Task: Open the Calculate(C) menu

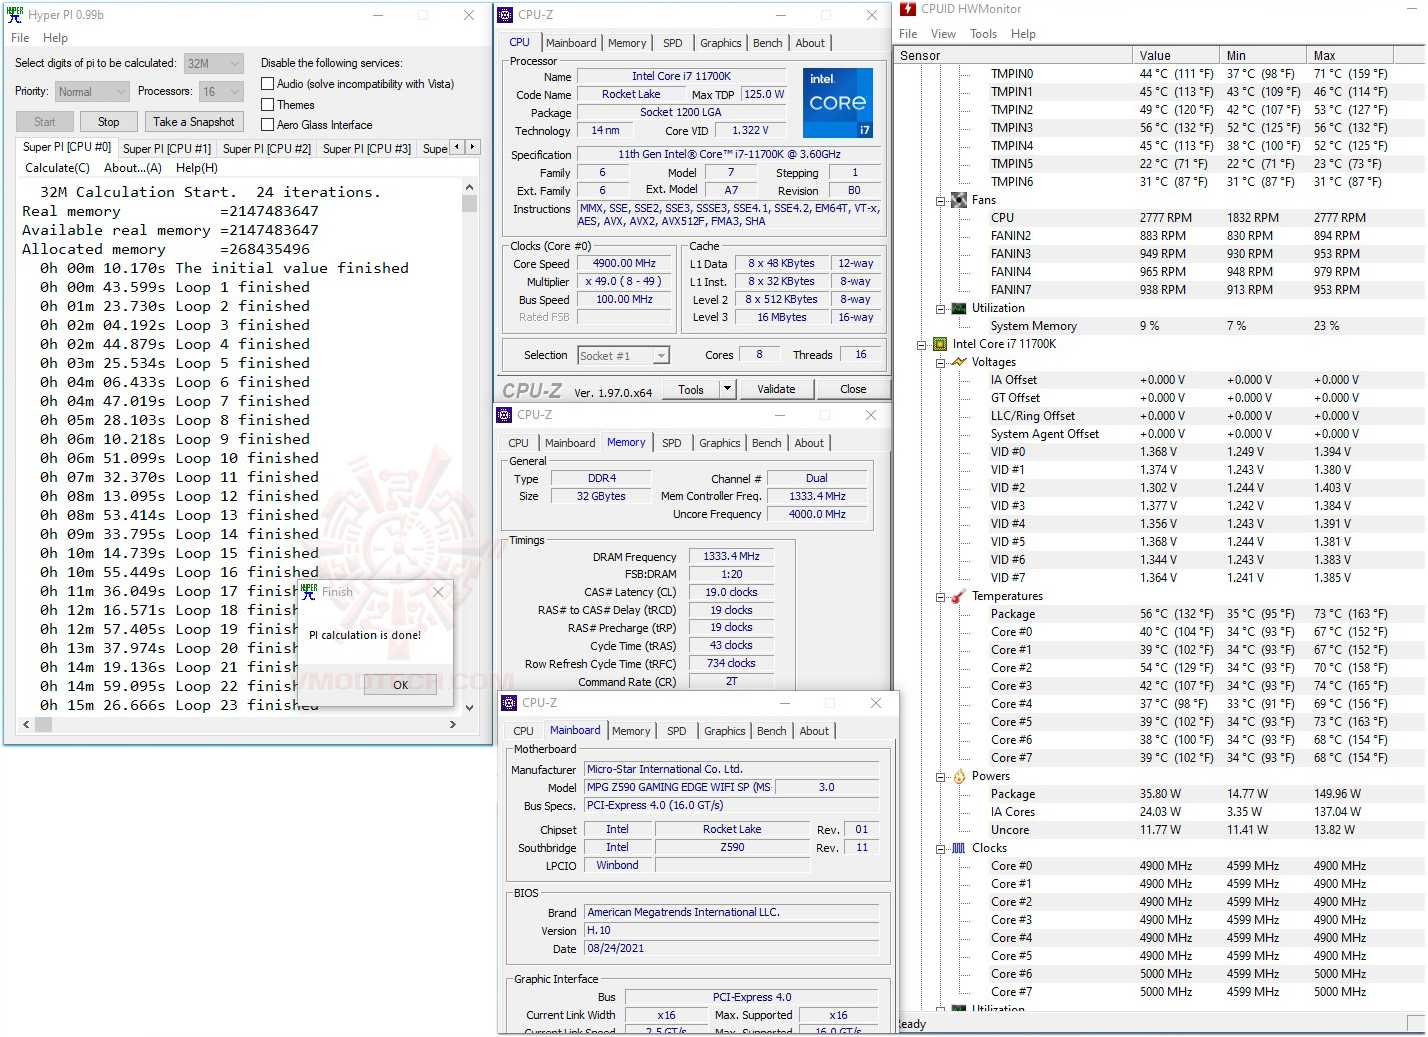Action: [x=57, y=168]
